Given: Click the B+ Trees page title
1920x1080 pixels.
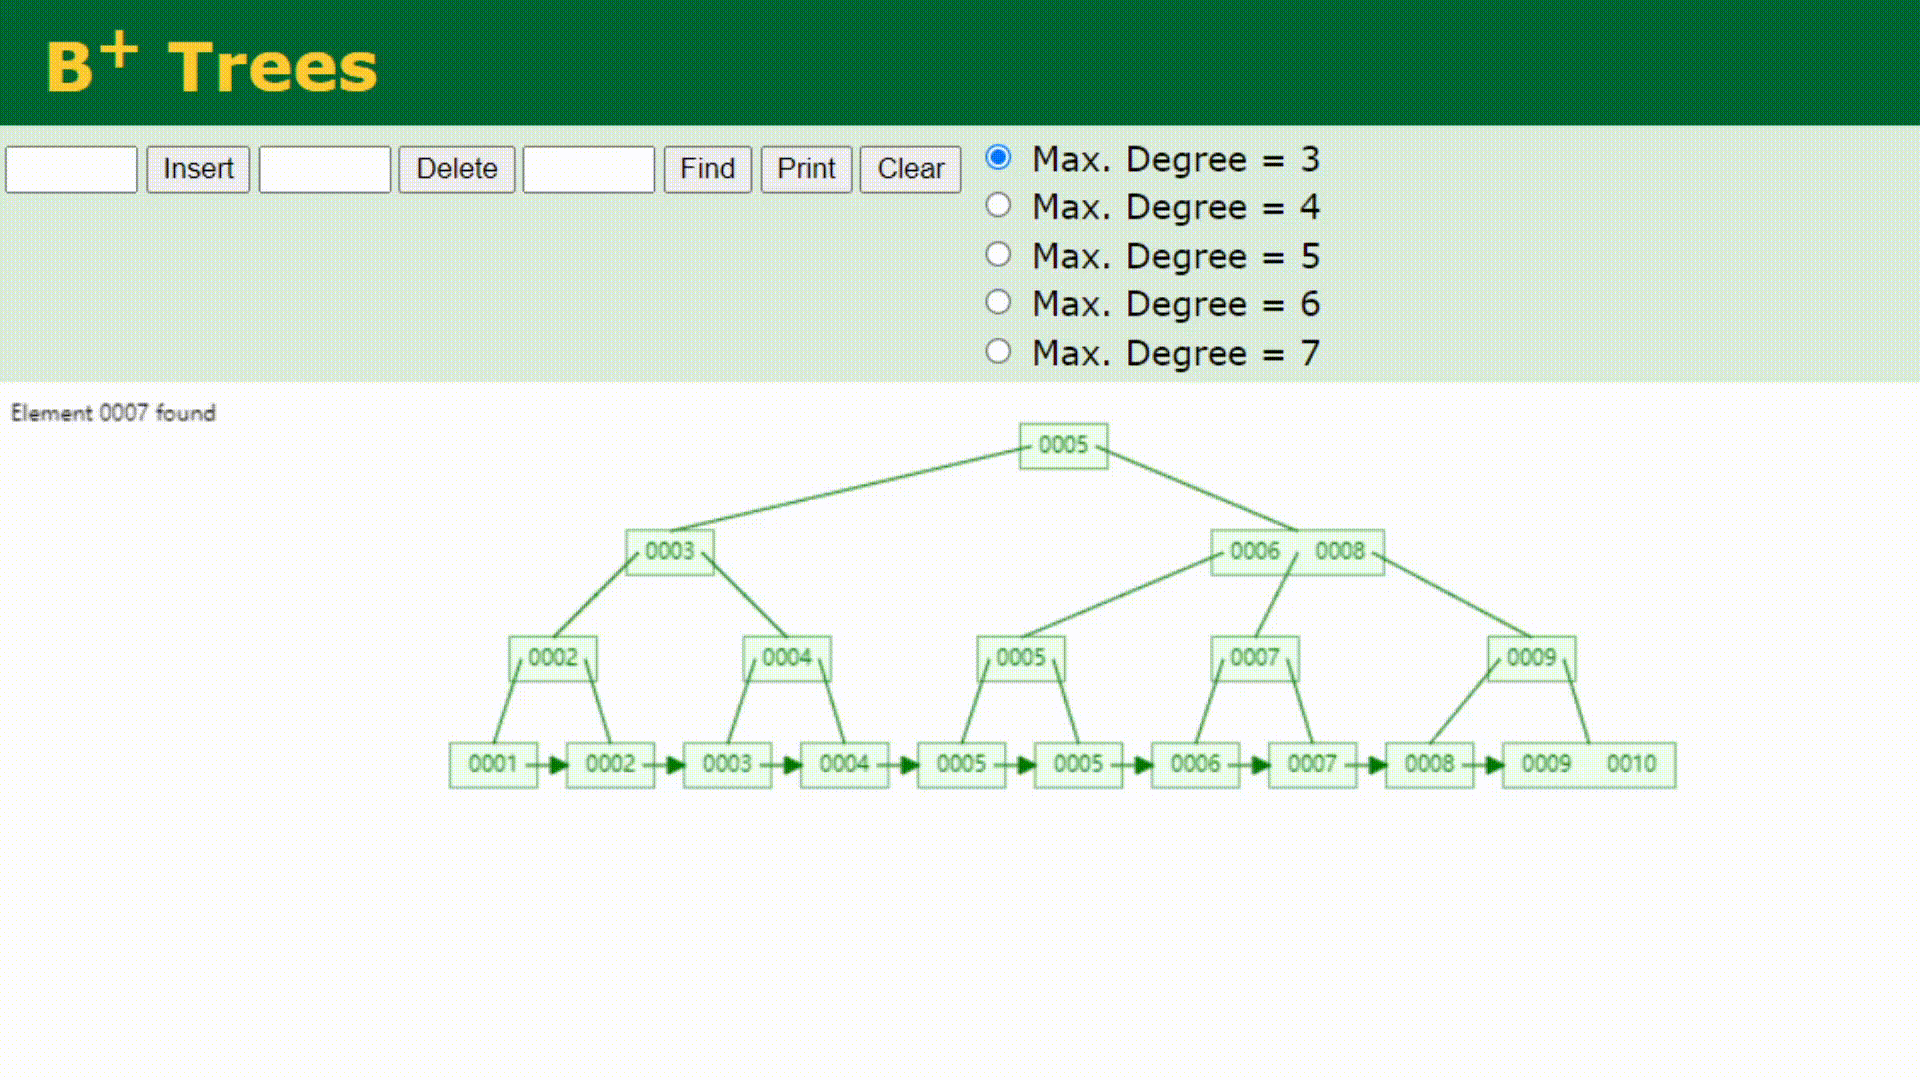Looking at the screenshot, I should pos(211,66).
